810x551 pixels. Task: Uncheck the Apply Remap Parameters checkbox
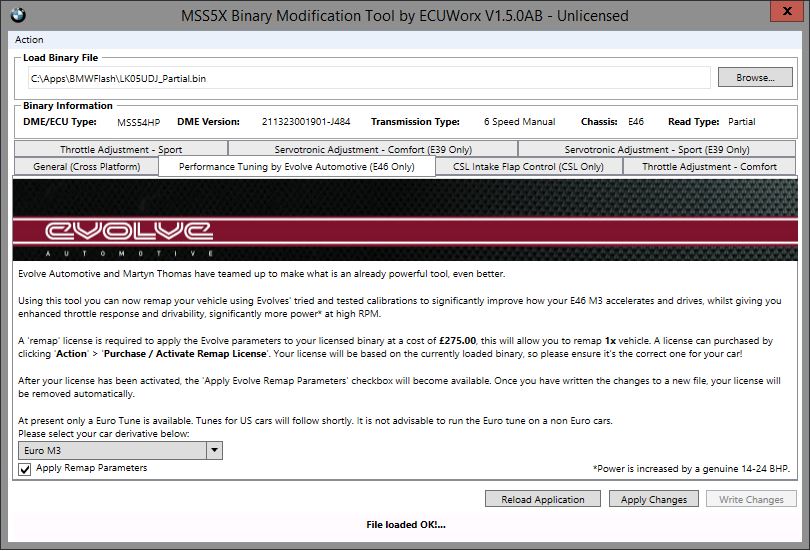coord(24,469)
